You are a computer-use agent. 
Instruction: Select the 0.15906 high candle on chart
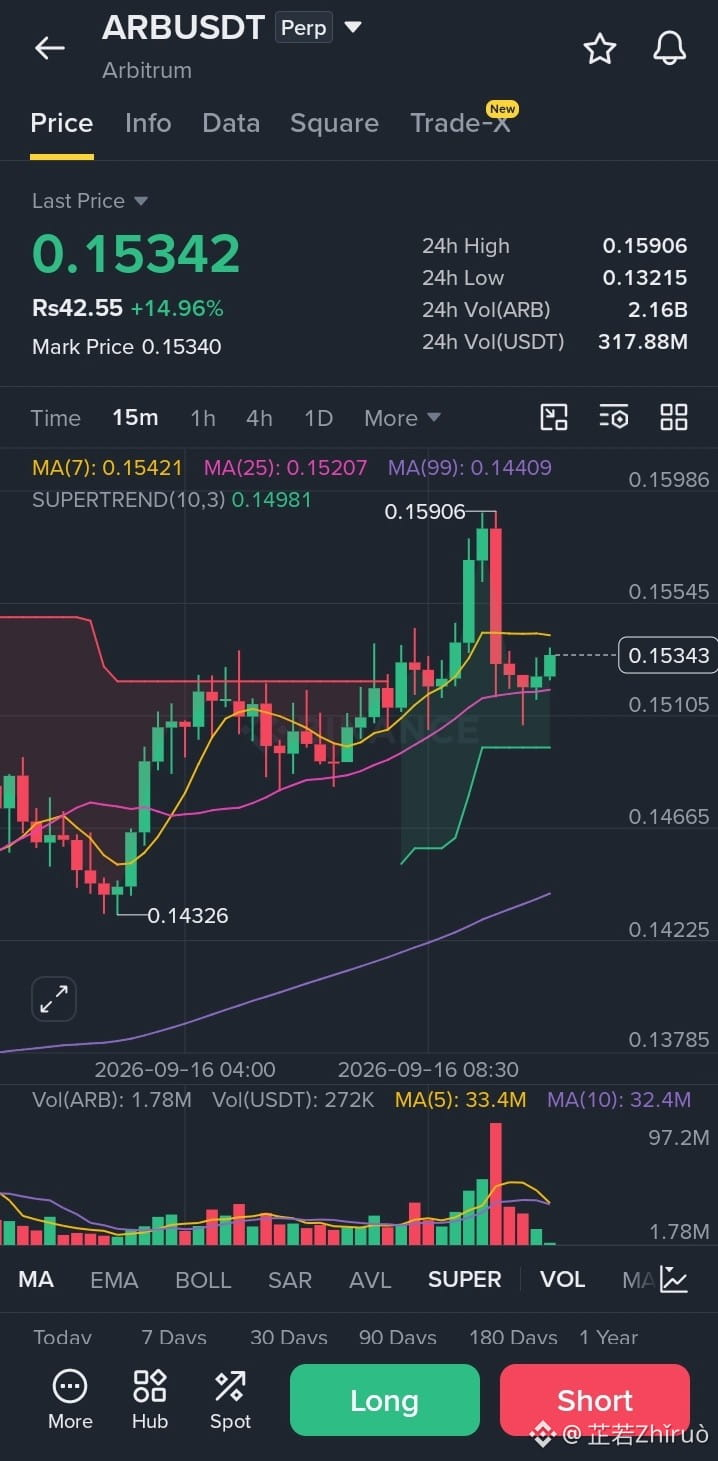tap(483, 543)
